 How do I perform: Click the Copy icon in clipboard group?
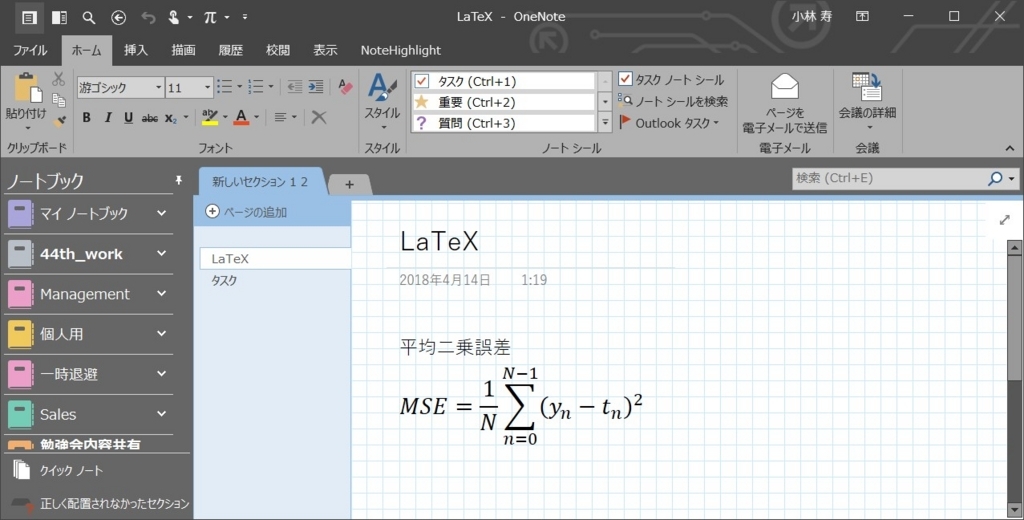coord(58,99)
